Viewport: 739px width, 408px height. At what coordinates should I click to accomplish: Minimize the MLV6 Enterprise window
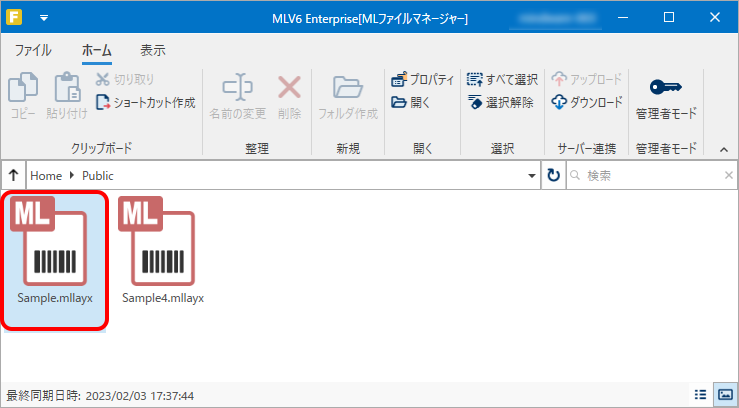(x=623, y=17)
